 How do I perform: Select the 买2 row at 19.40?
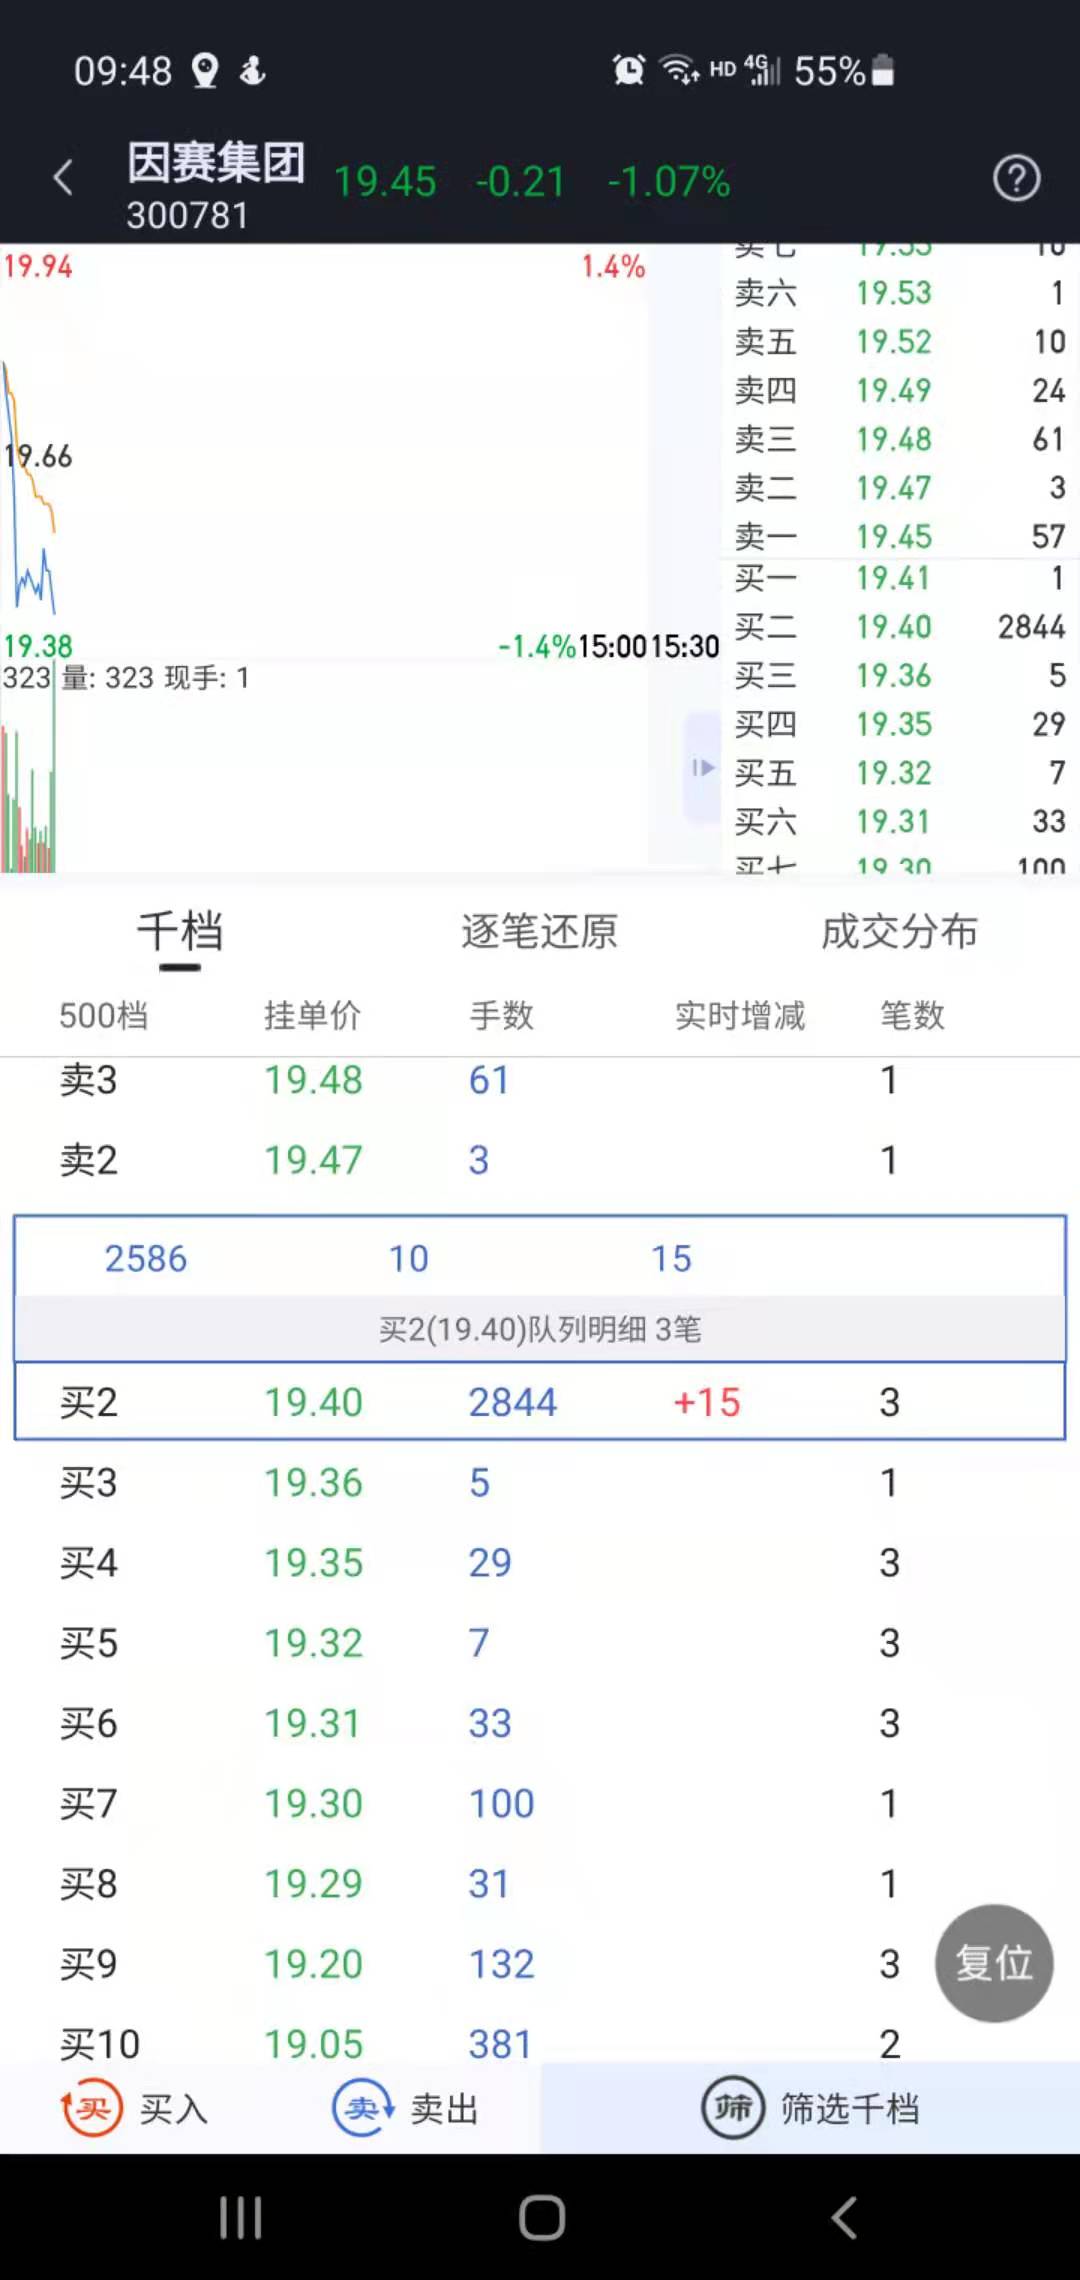pyautogui.click(x=540, y=1402)
